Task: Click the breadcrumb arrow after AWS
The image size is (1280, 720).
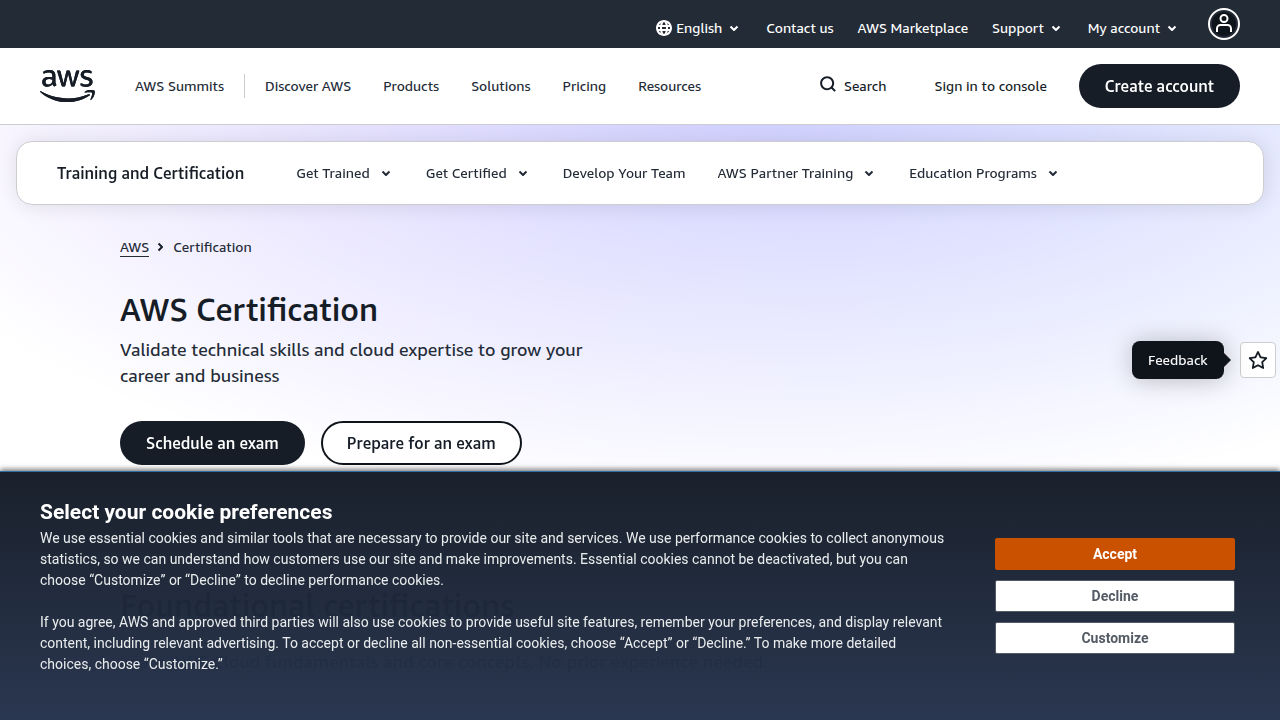Action: [160, 247]
